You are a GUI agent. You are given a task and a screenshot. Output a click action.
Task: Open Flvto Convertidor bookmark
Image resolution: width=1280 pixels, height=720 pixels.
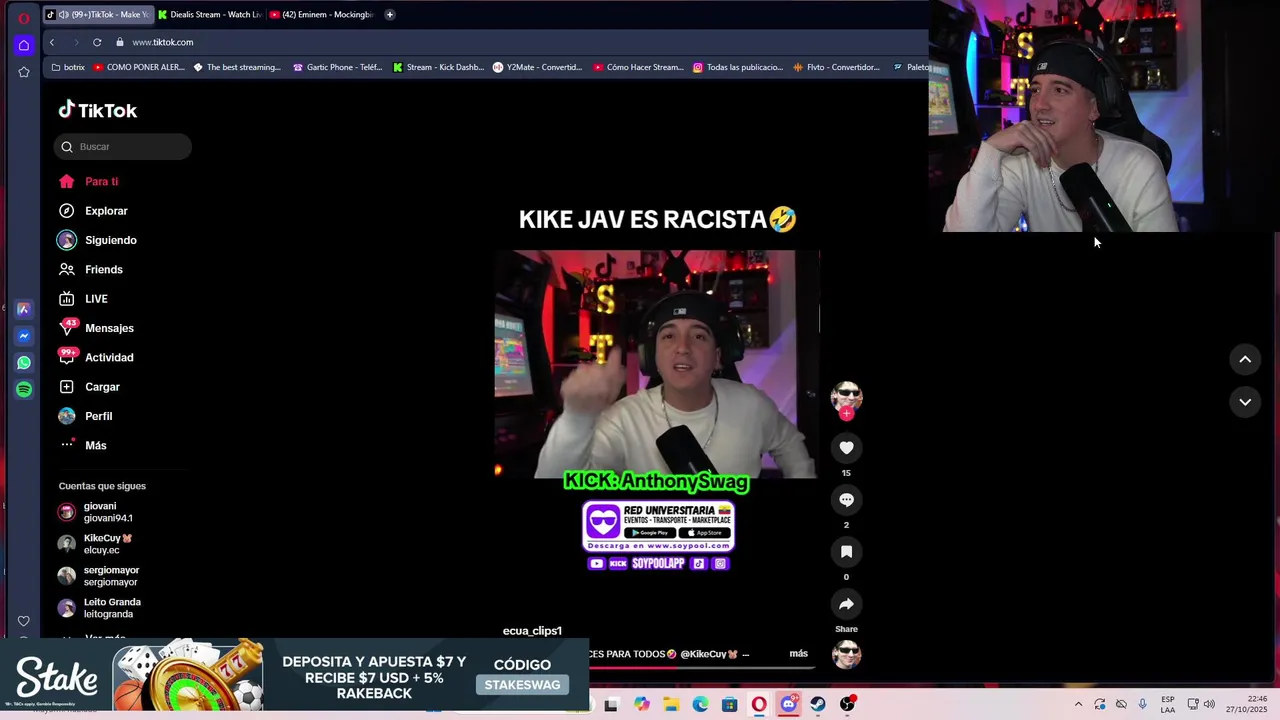click(836, 67)
